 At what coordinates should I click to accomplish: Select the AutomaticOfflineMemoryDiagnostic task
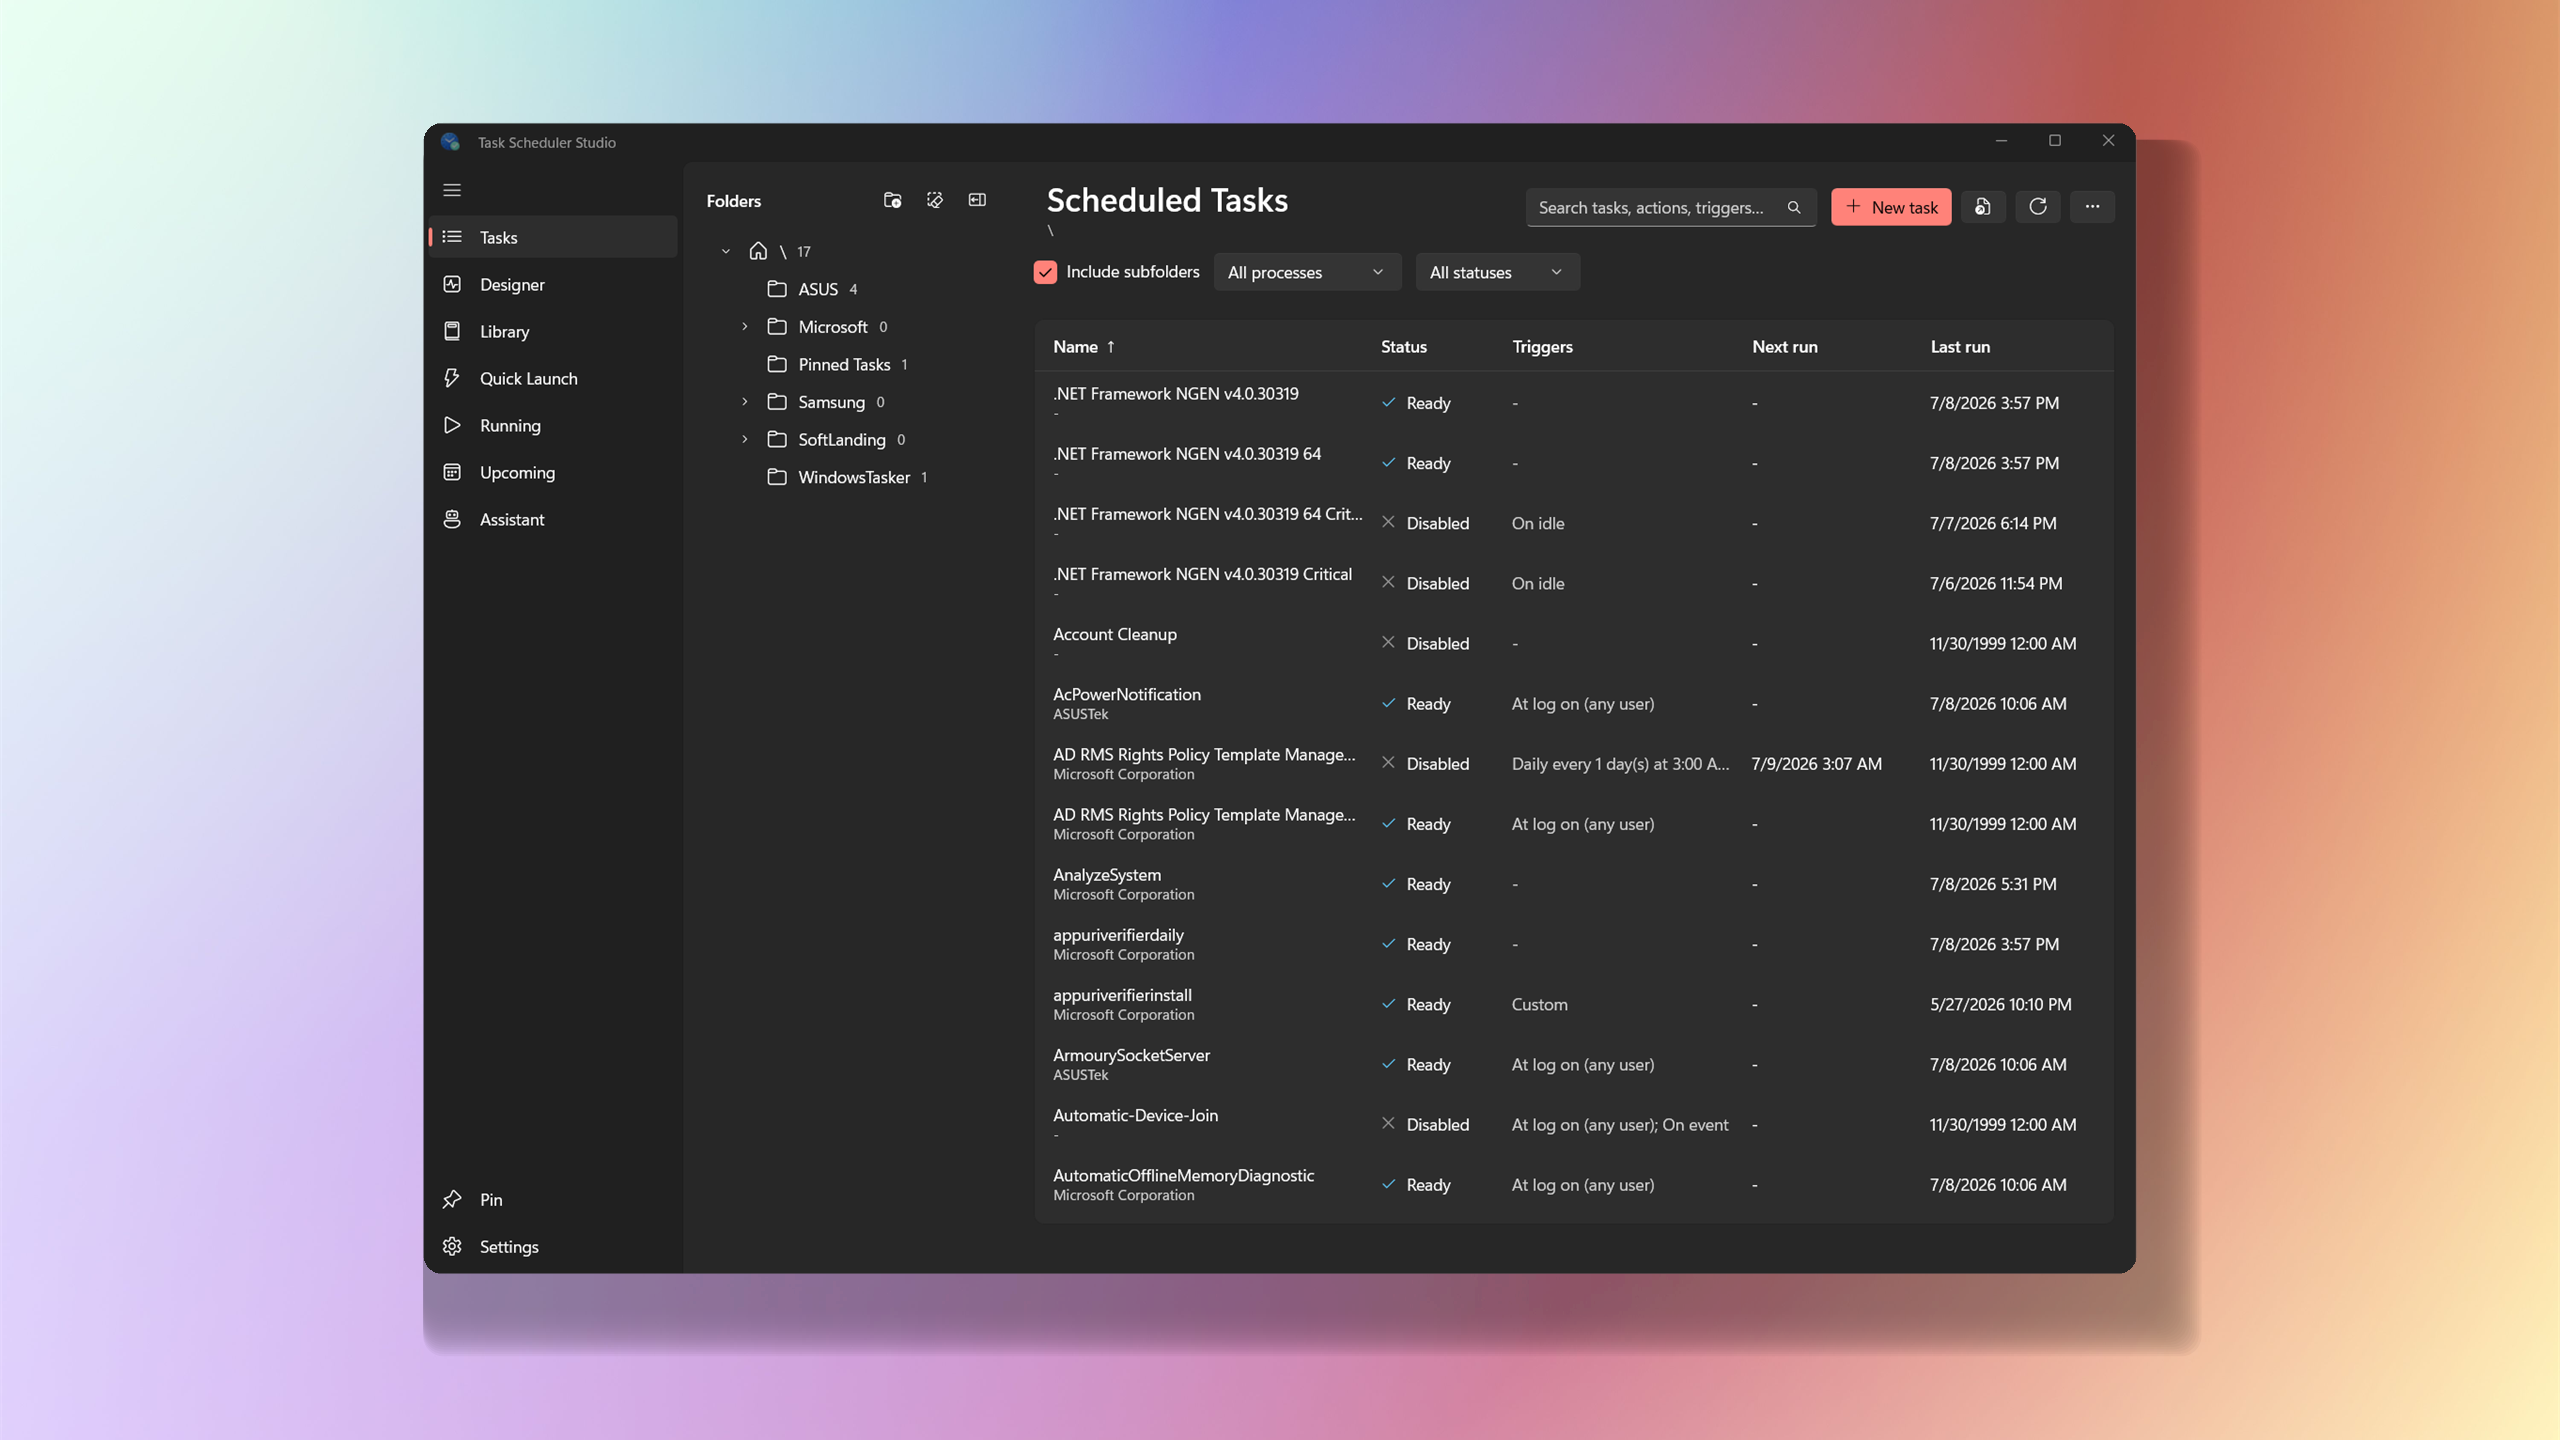point(1575,1184)
